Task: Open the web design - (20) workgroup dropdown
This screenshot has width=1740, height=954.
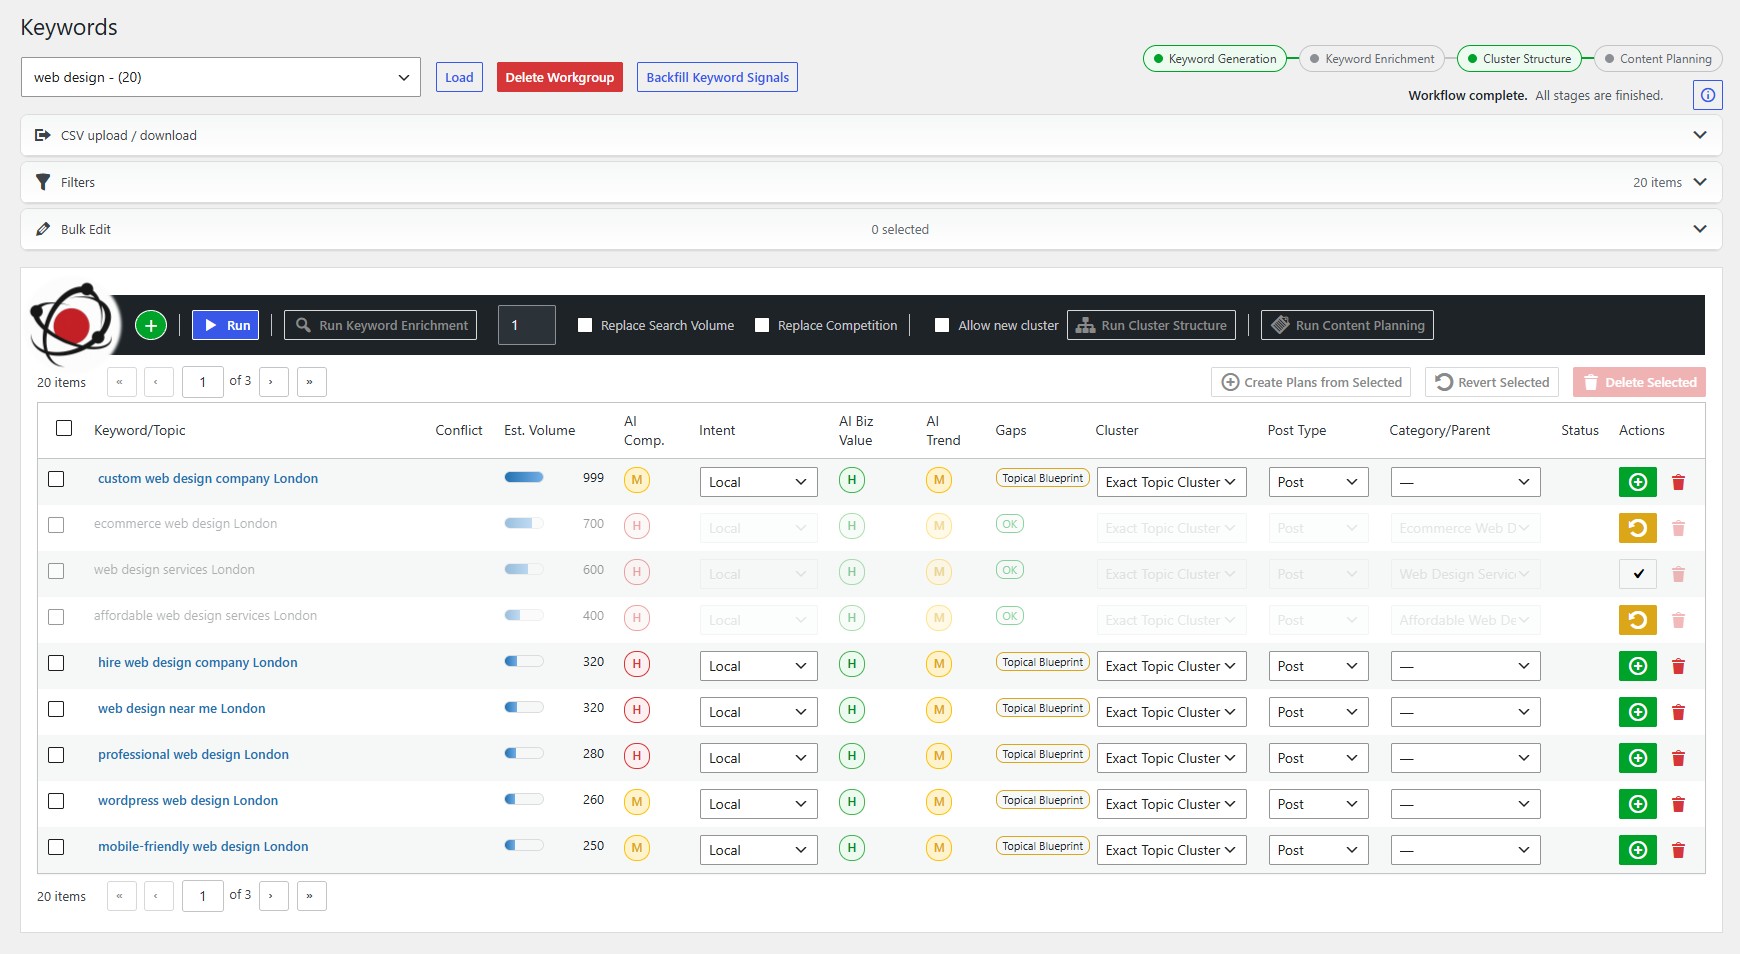Action: [x=221, y=77]
